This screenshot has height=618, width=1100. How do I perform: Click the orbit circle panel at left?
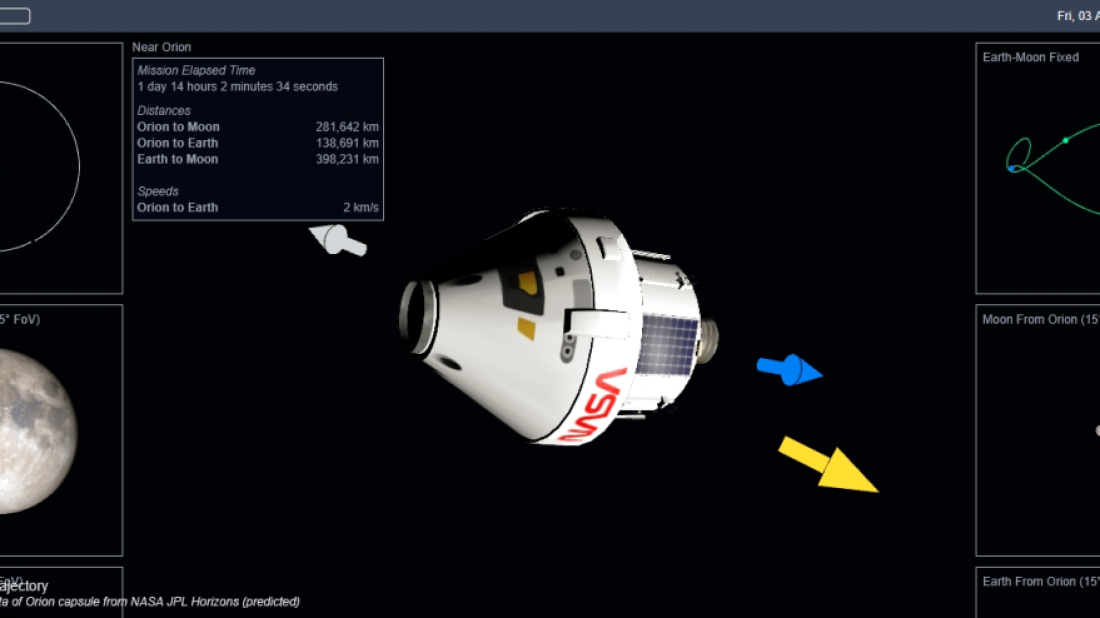tap(61, 168)
